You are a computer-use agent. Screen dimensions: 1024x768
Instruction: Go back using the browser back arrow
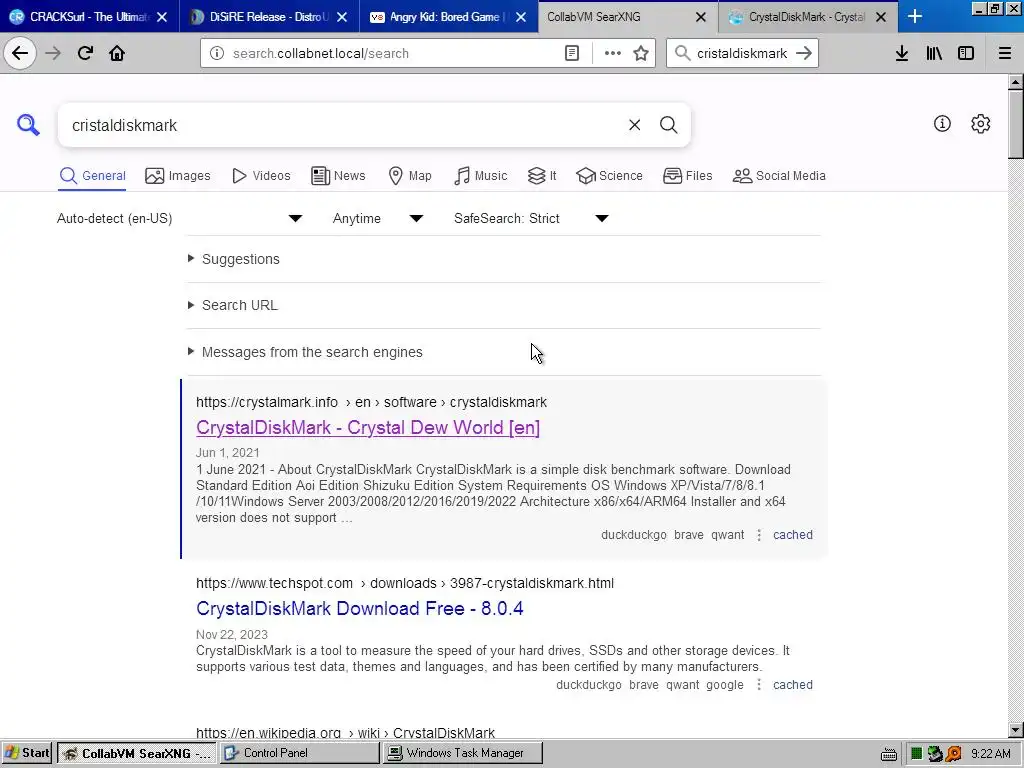[20, 53]
